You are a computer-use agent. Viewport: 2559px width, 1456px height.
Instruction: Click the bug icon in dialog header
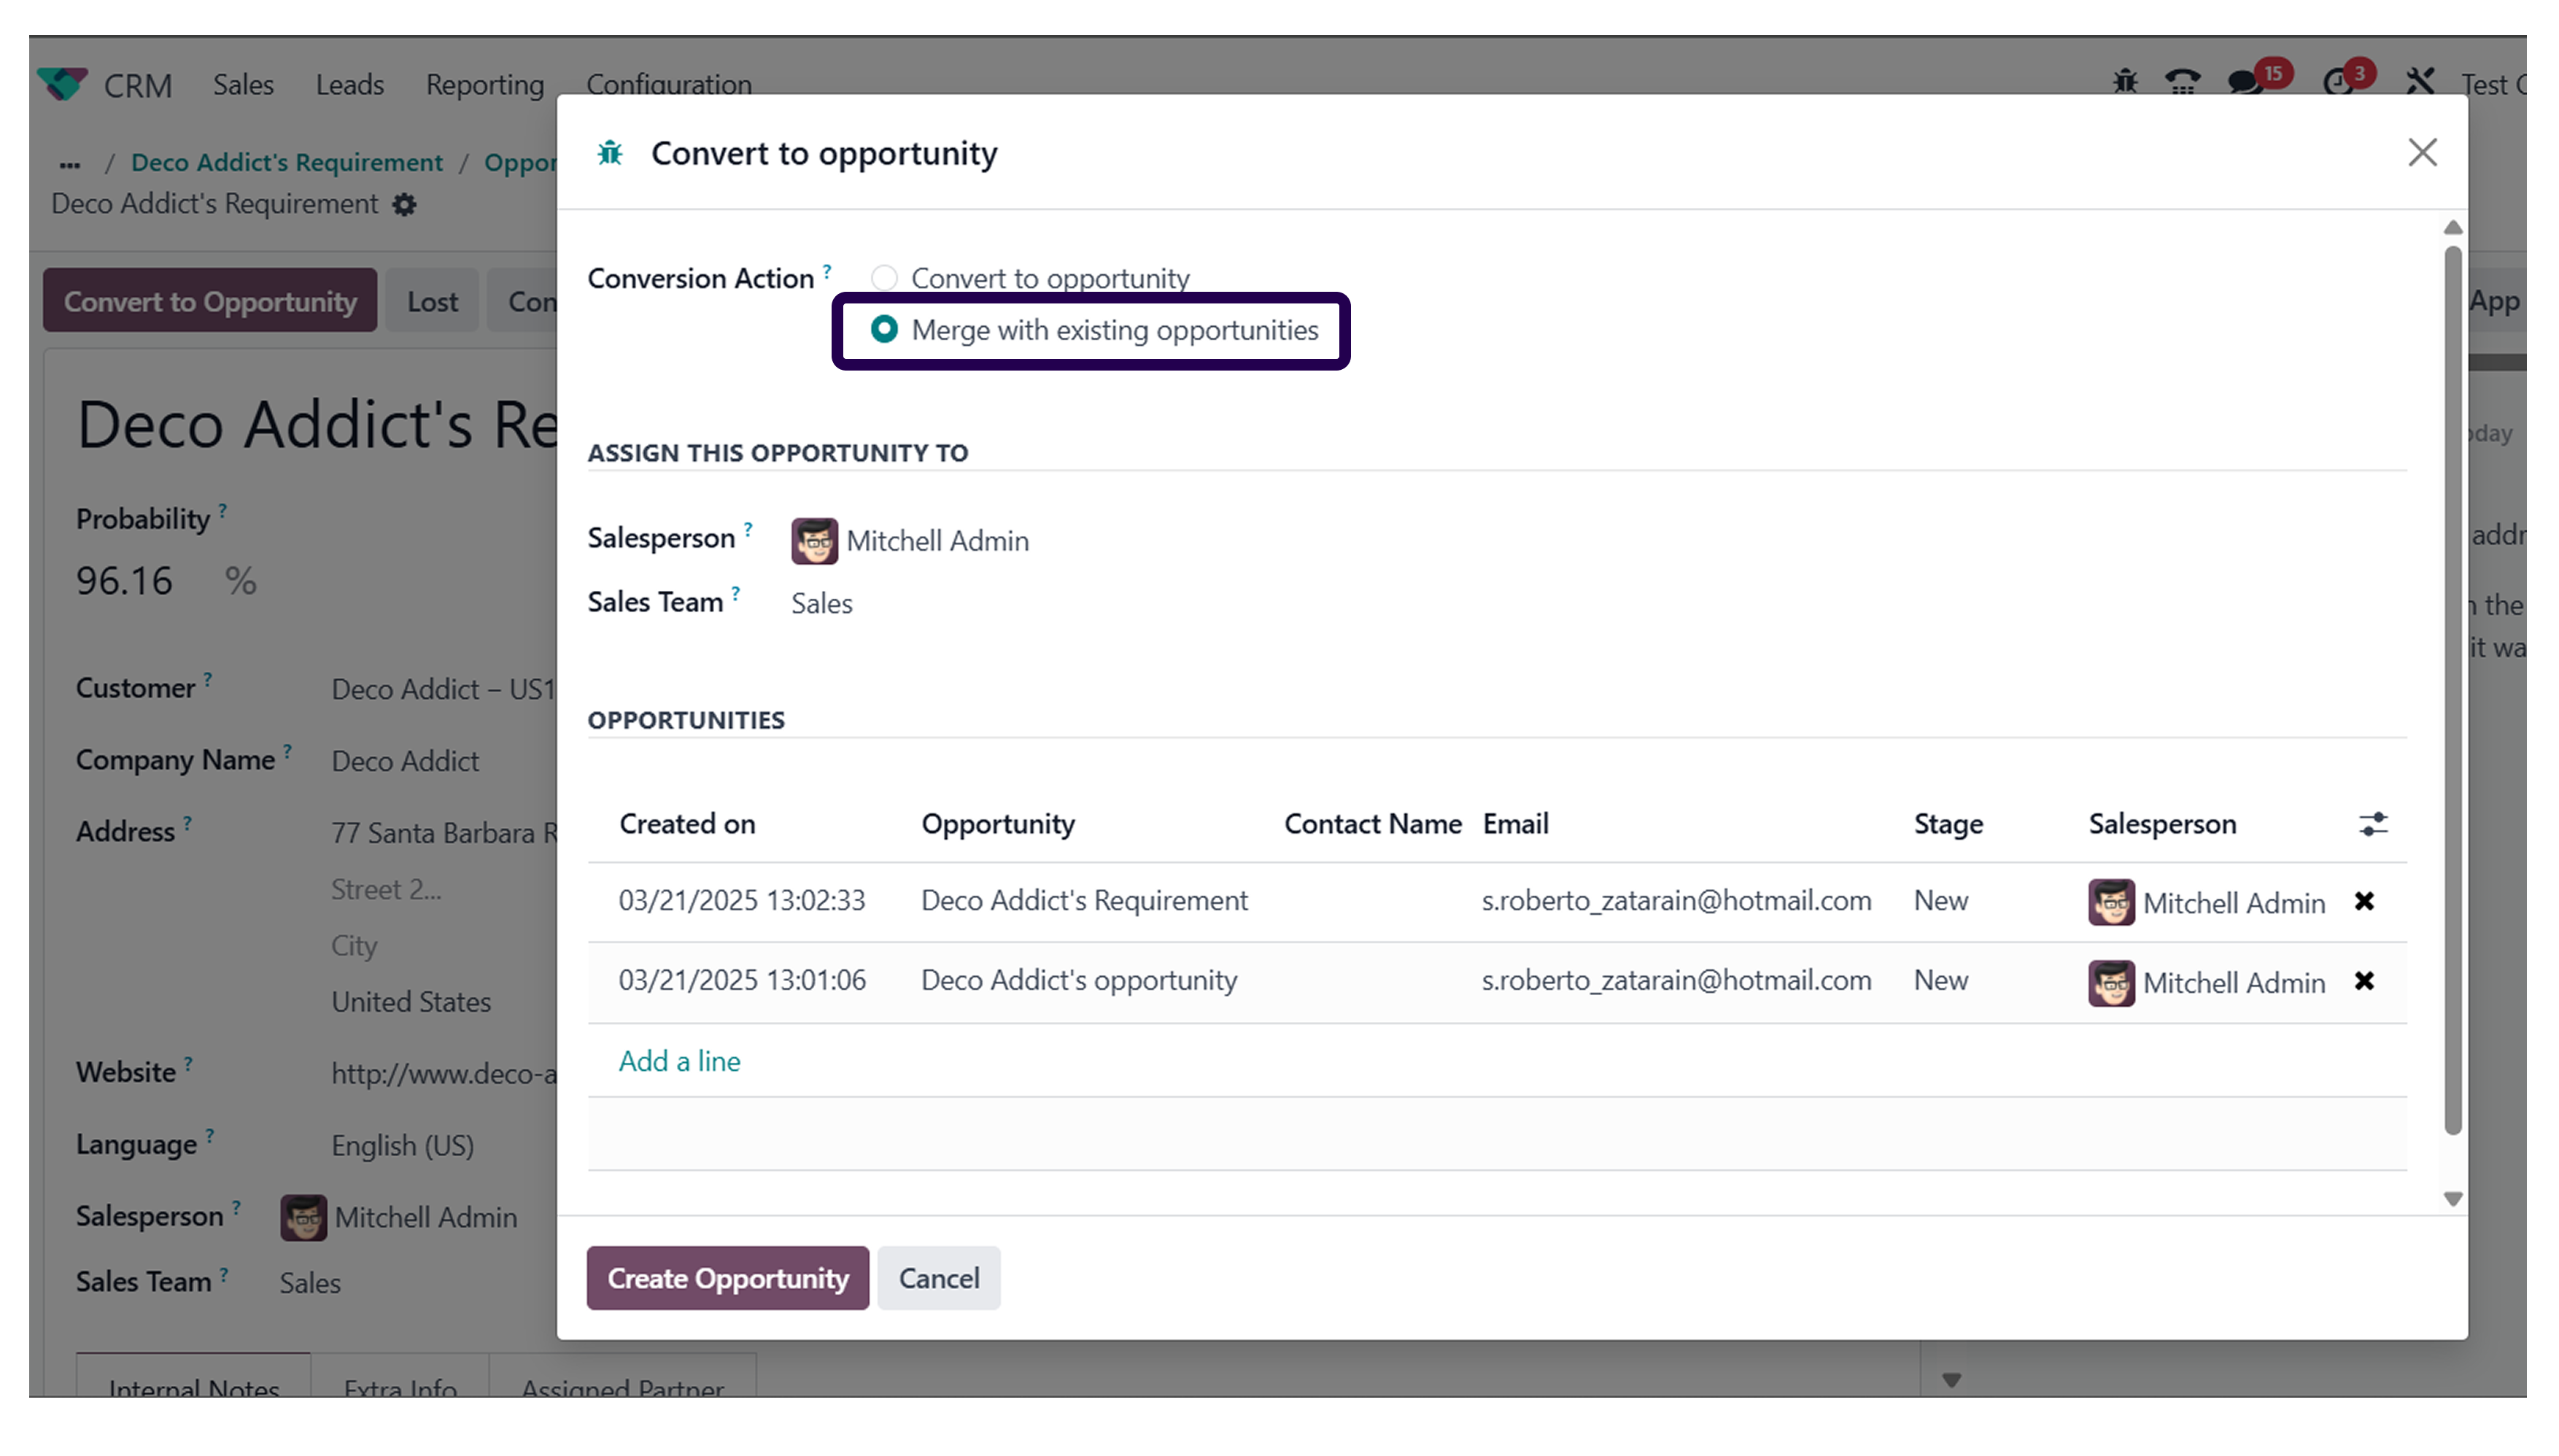pos(610,153)
